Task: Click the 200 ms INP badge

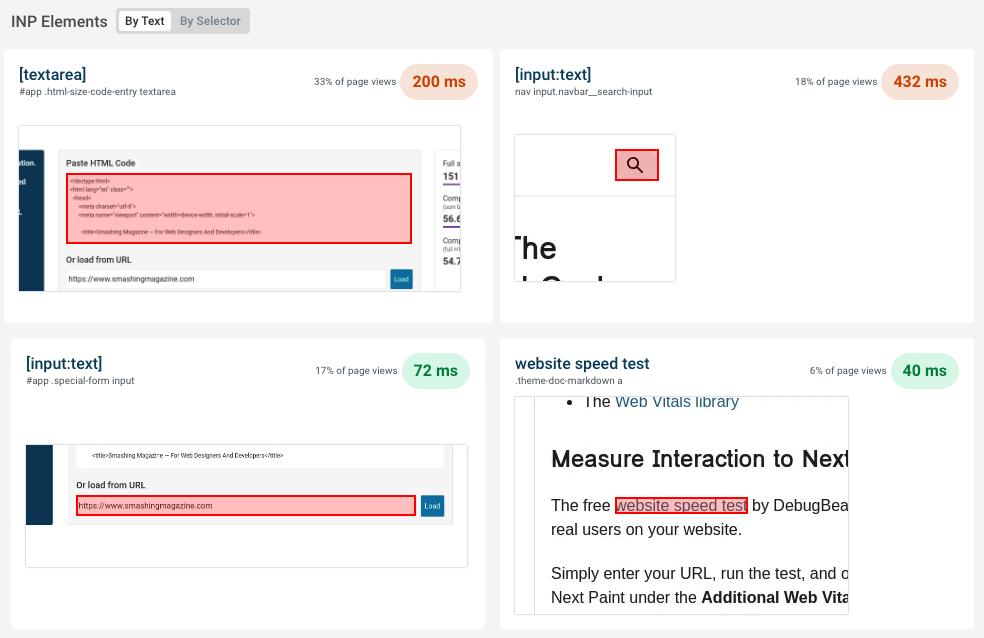Action: 439,82
